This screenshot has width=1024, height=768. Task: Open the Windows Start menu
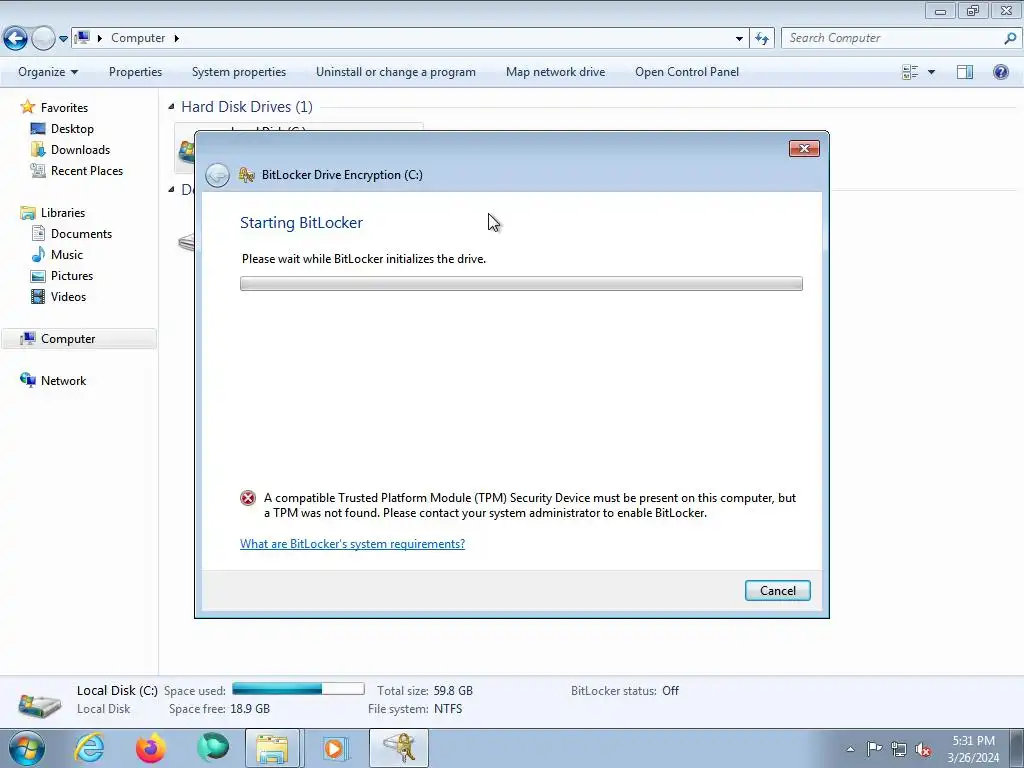[x=26, y=748]
